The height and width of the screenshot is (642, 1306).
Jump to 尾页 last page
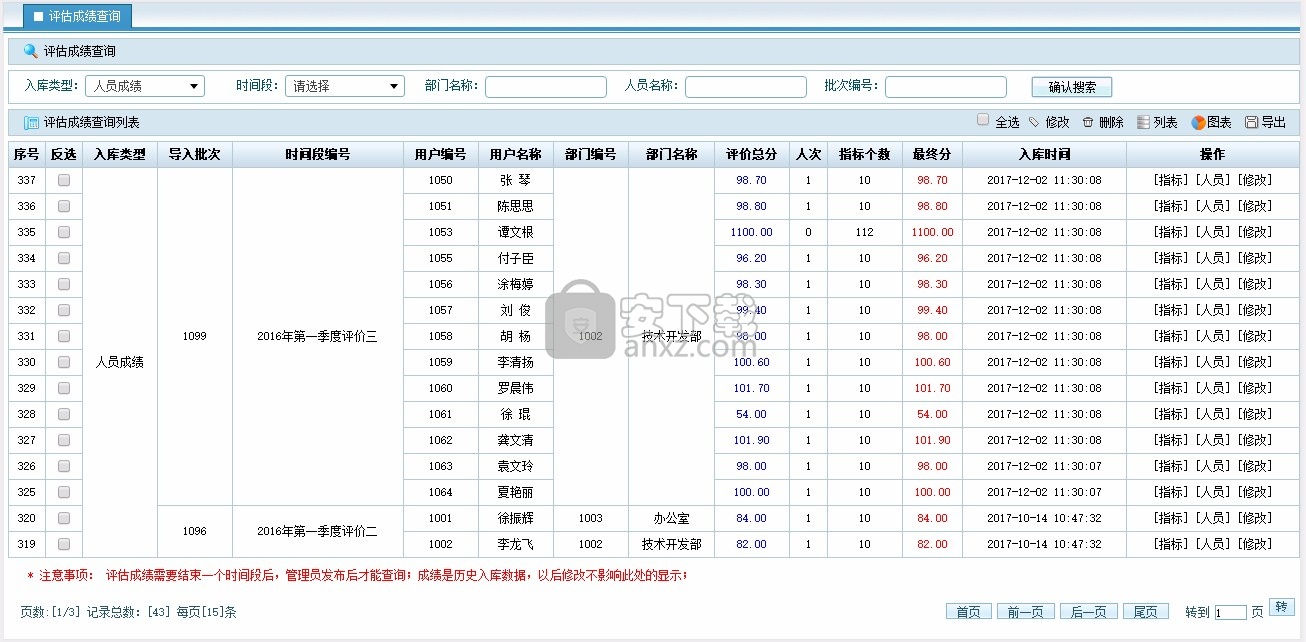[1146, 612]
